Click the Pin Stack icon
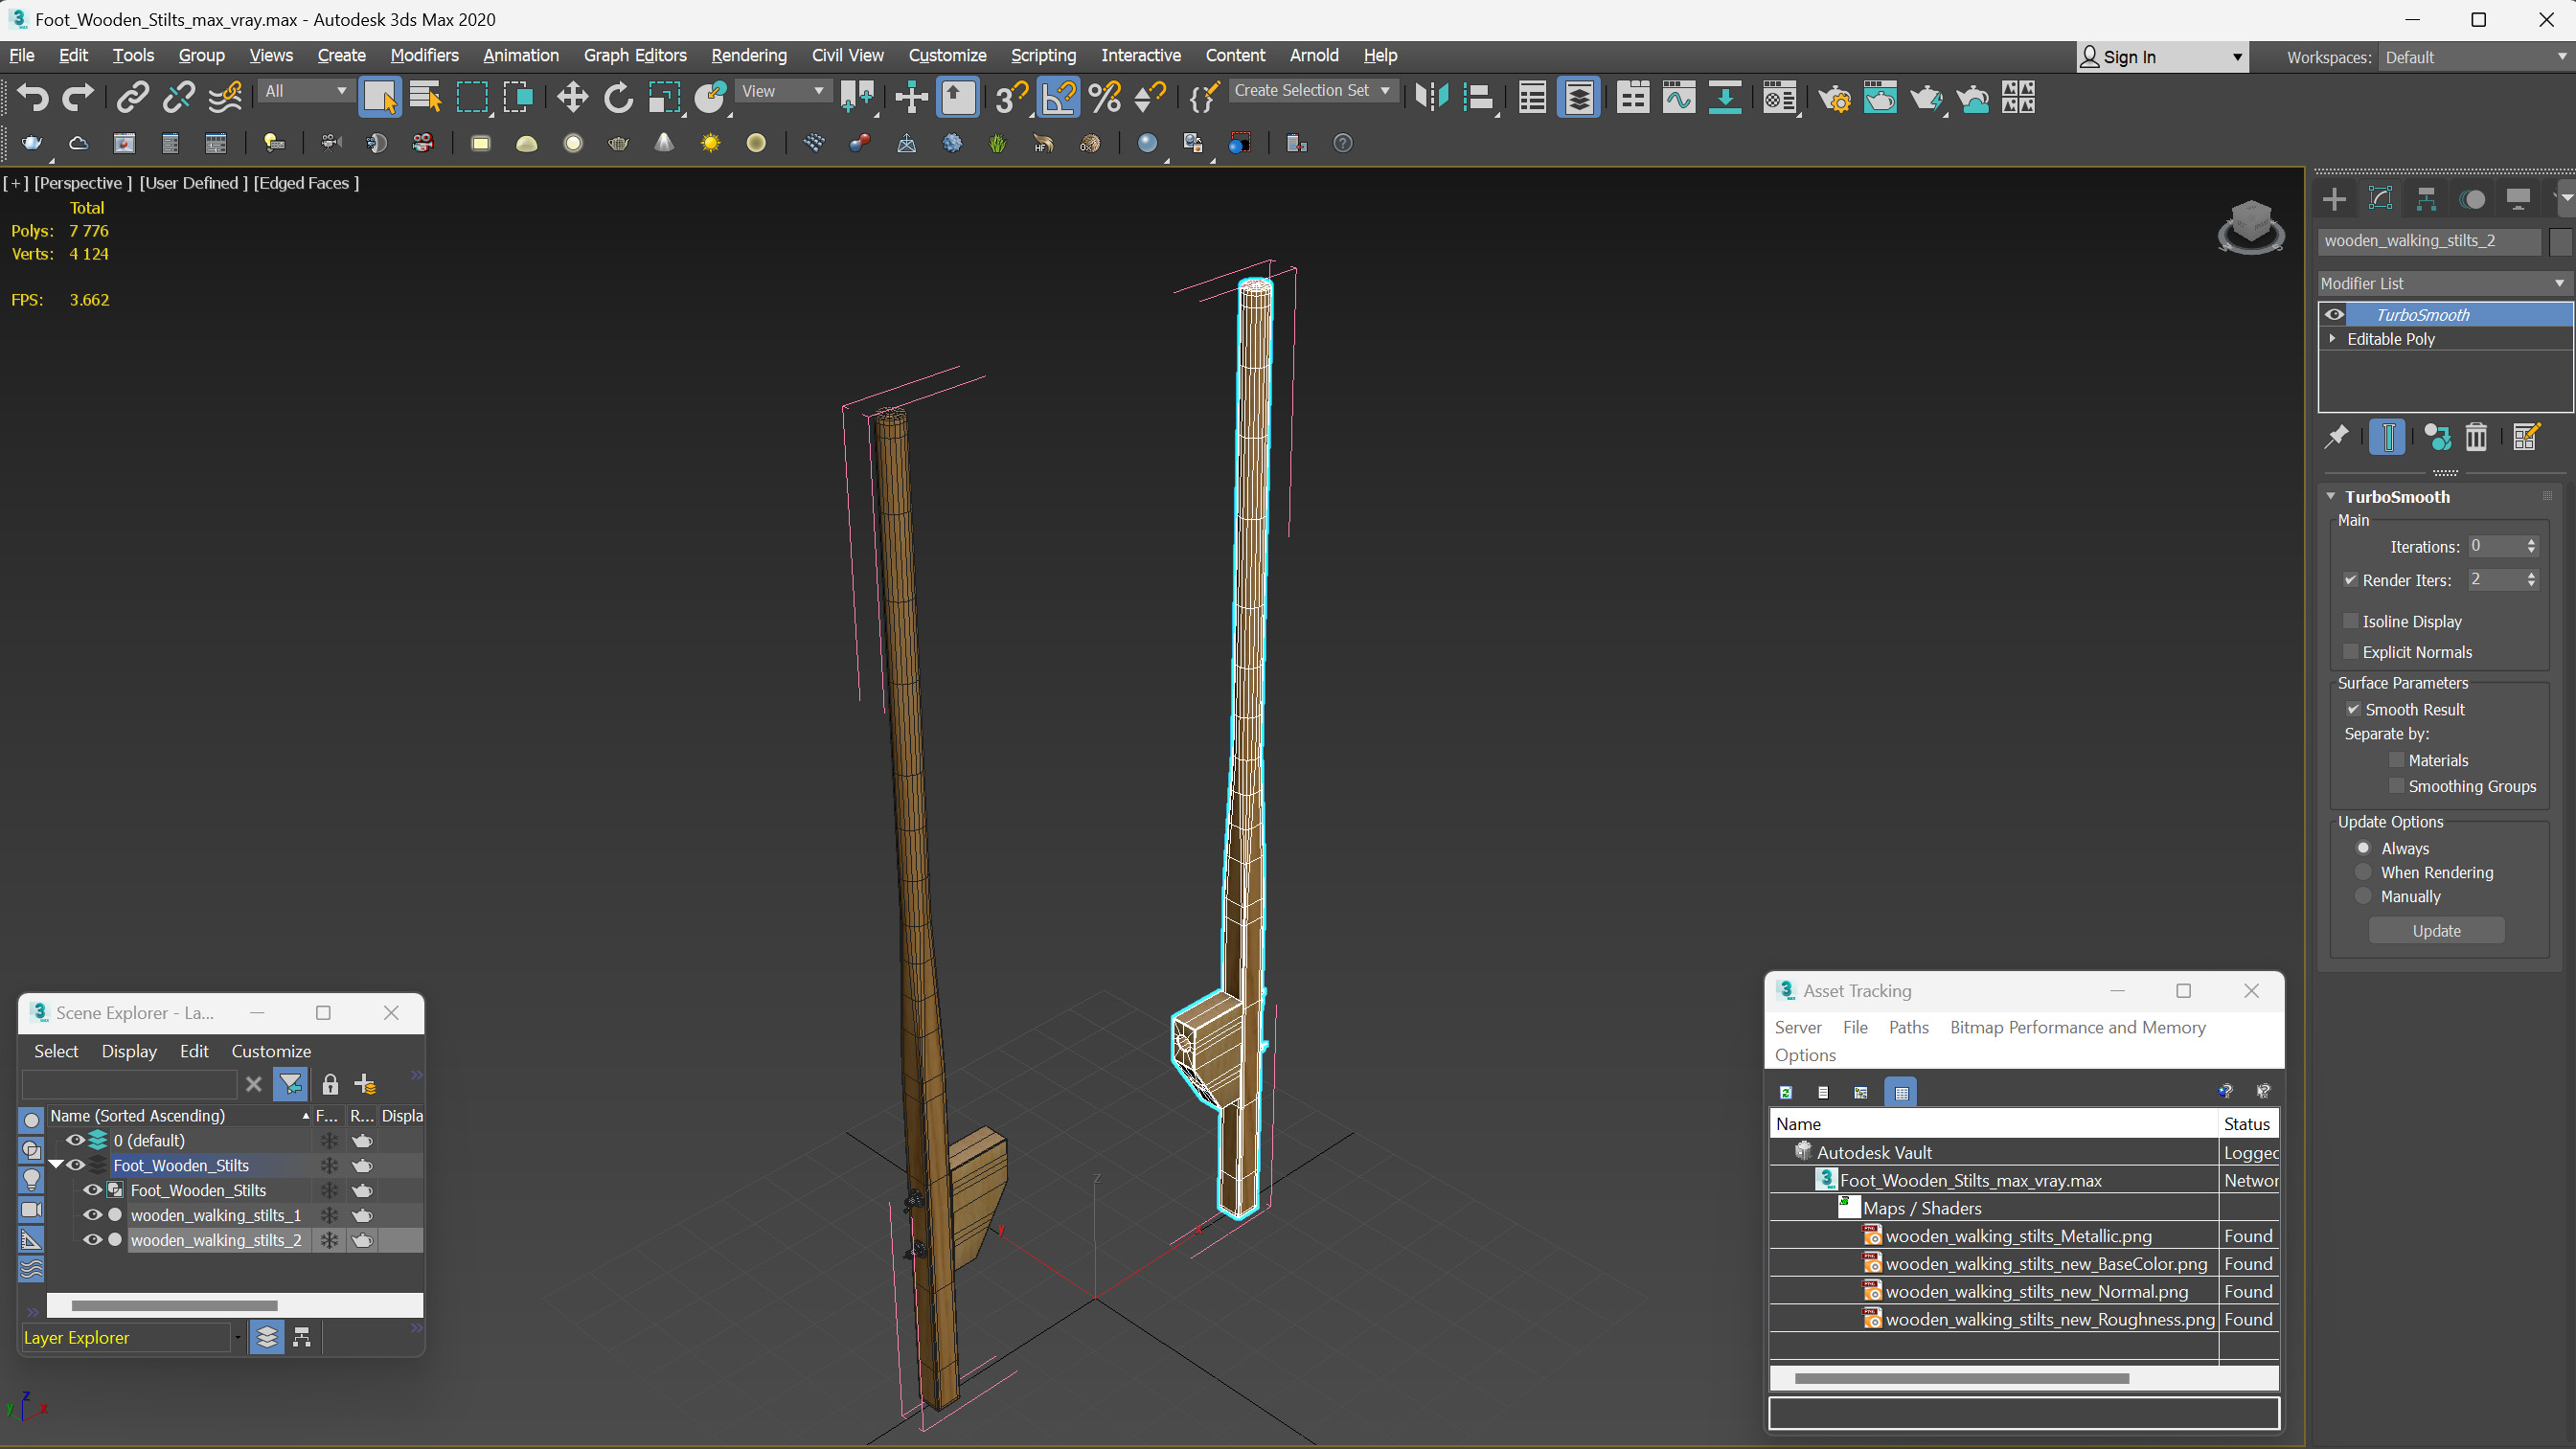The width and height of the screenshot is (2576, 1449). 2336,437
